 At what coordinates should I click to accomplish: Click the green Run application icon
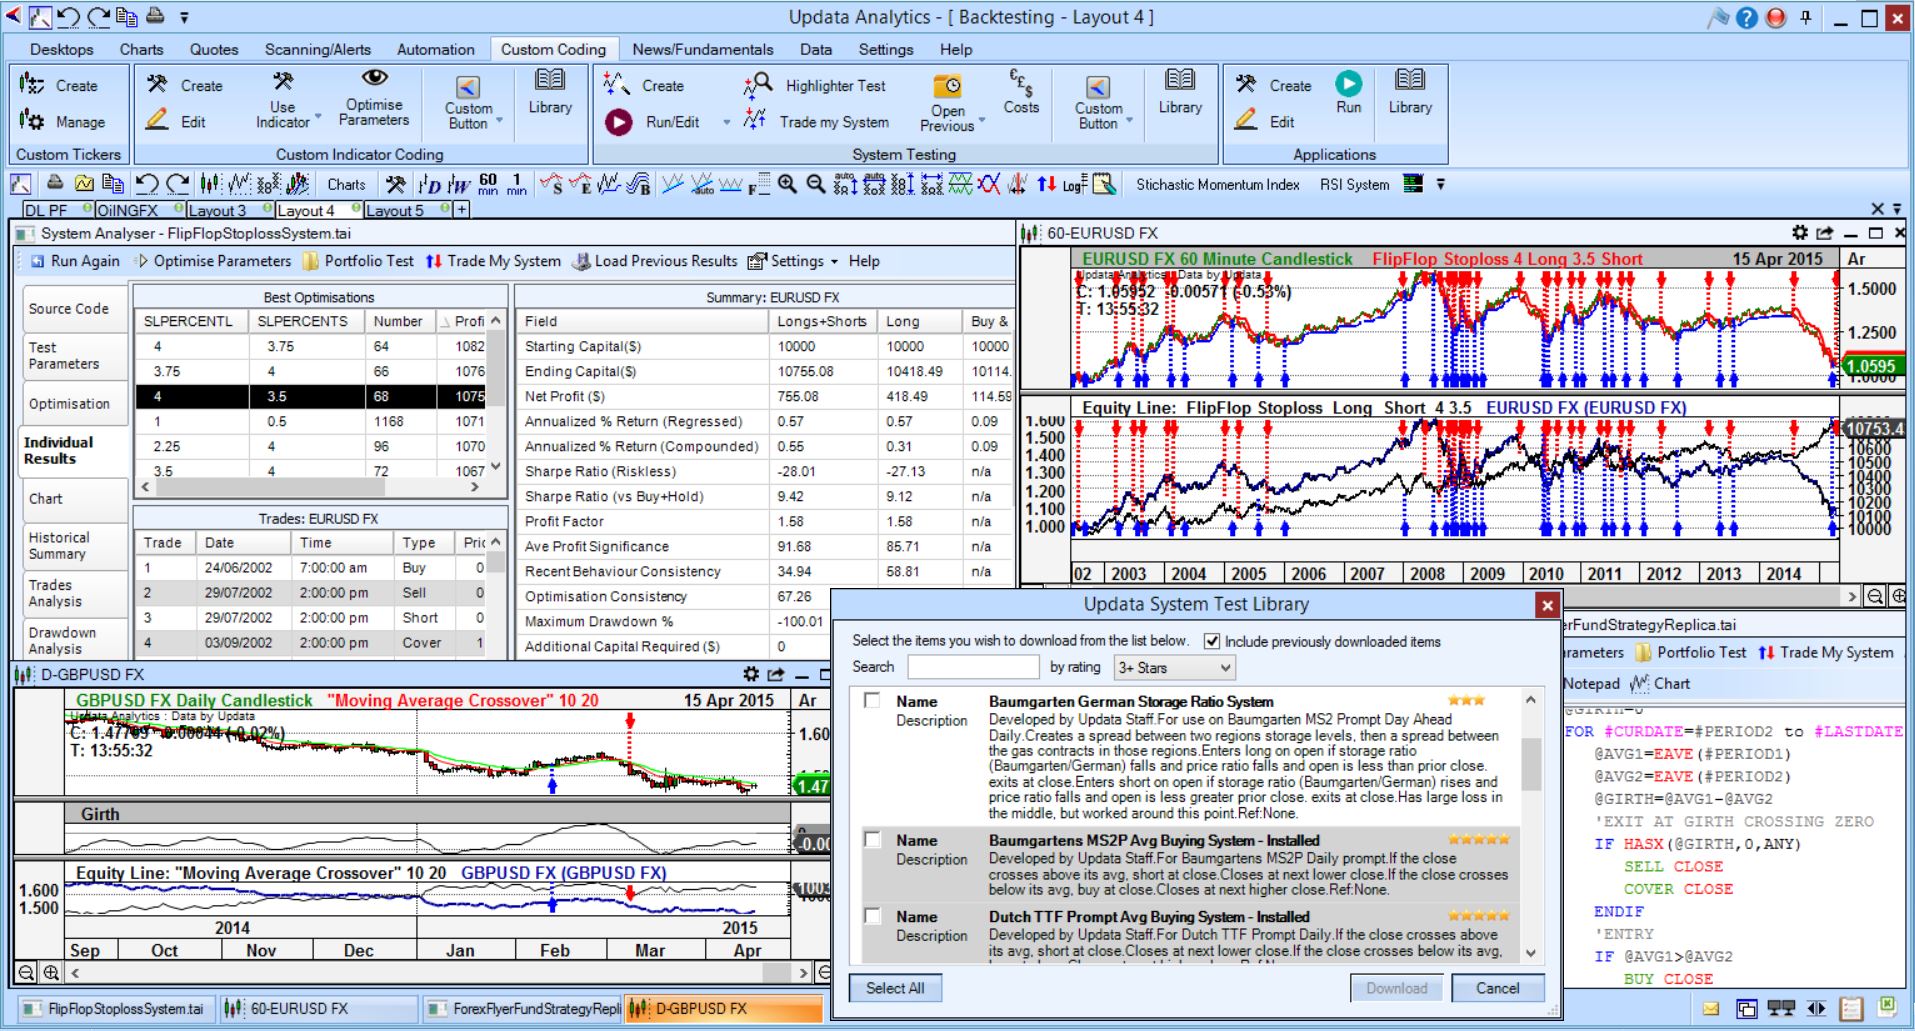1348,92
